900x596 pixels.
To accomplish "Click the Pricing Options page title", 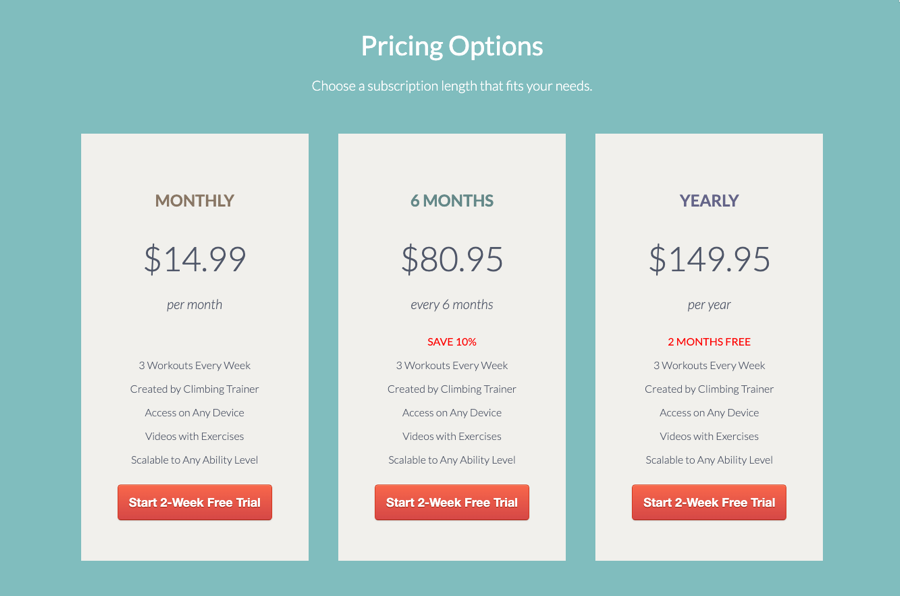I will tap(452, 47).
